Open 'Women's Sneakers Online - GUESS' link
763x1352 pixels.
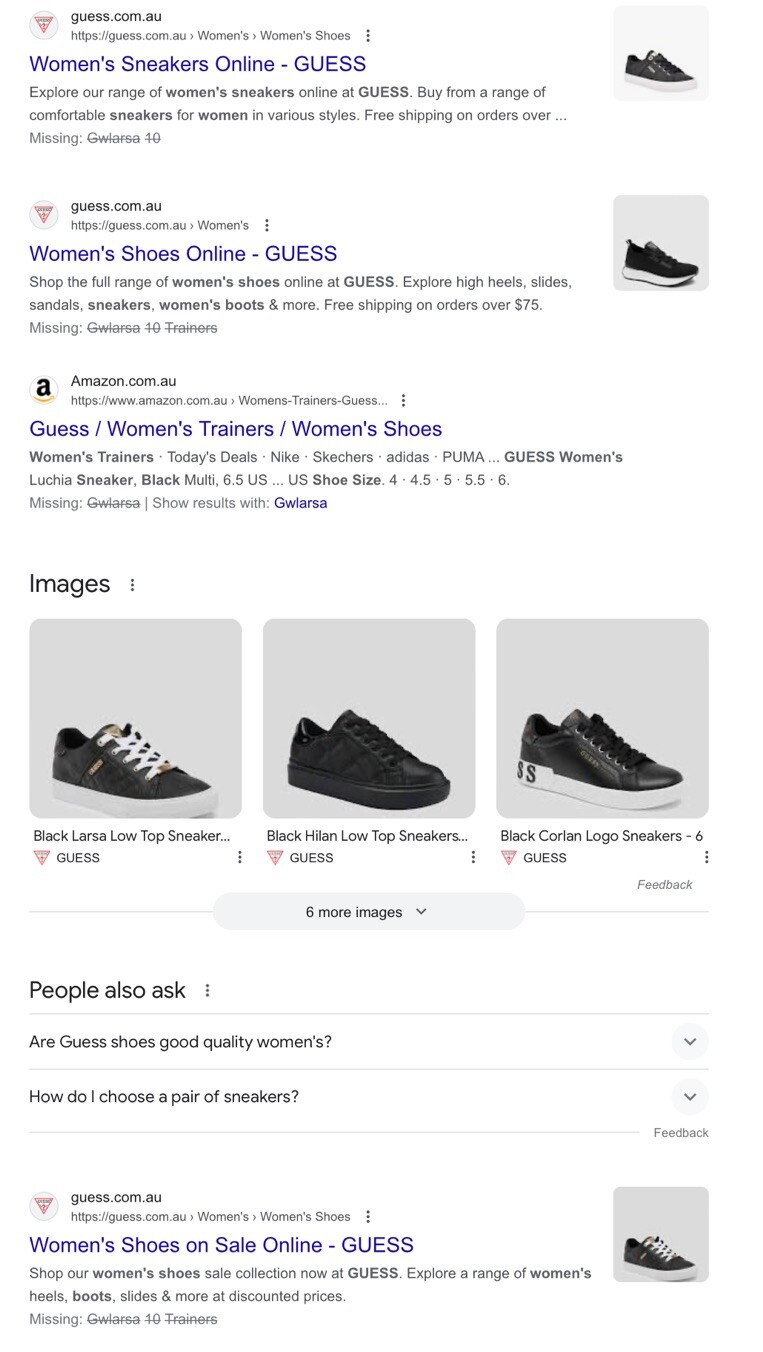point(197,64)
